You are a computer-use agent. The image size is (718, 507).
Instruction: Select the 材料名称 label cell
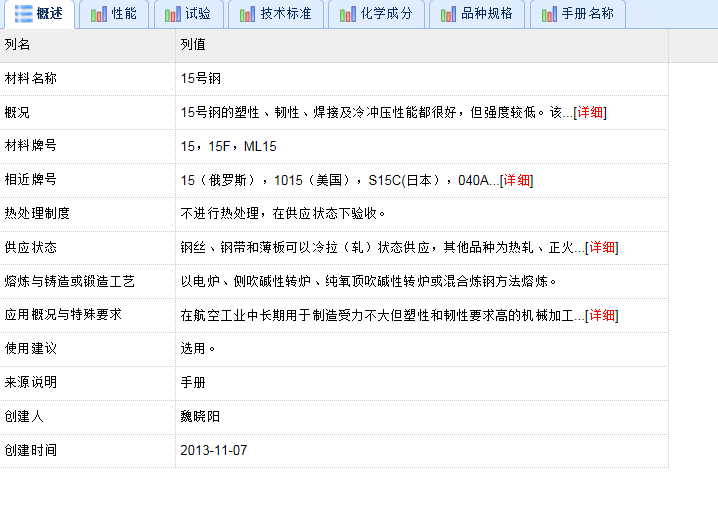coord(87,79)
